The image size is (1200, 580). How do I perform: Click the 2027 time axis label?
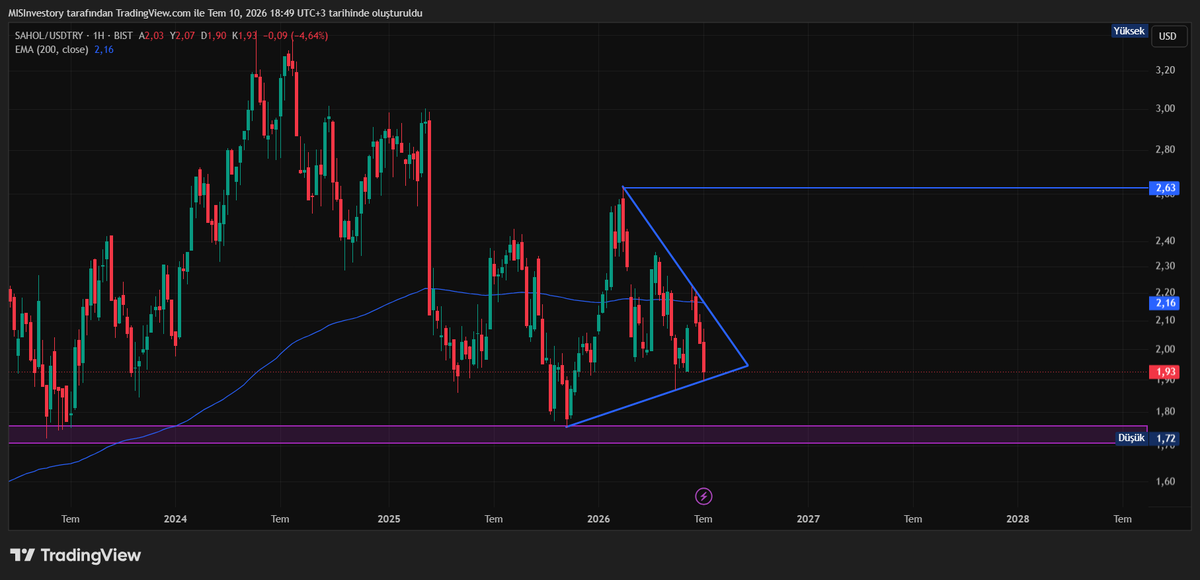point(808,519)
